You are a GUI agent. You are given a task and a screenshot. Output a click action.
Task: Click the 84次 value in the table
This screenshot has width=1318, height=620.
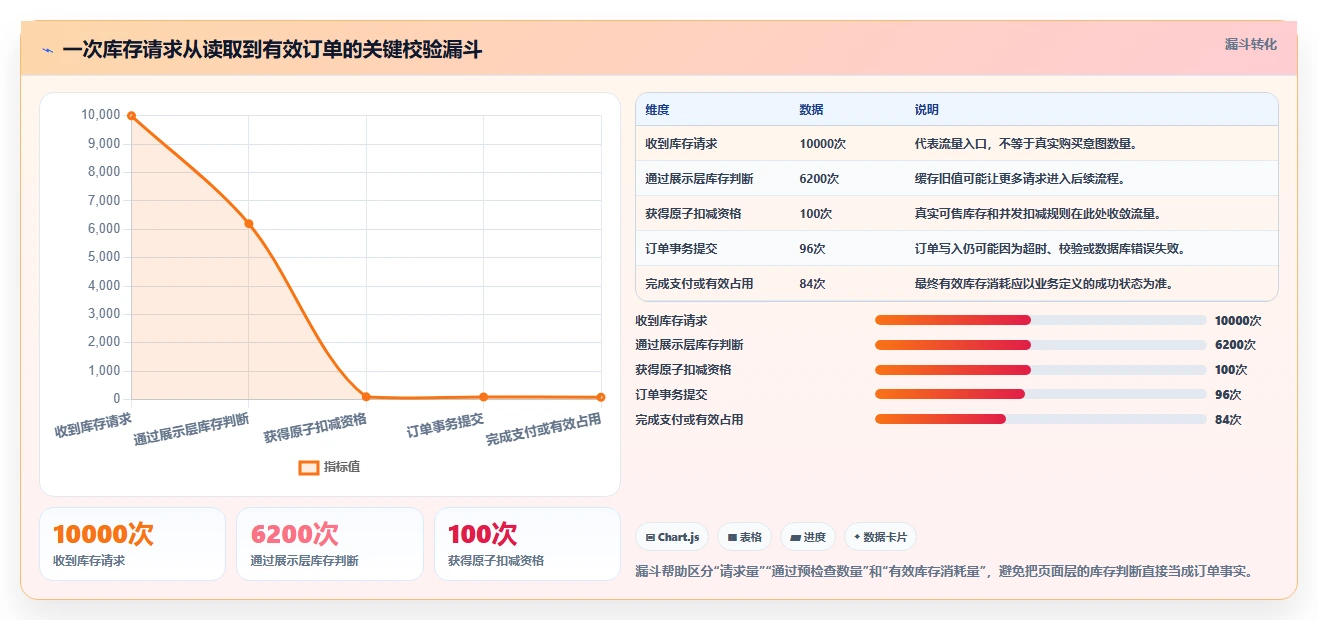(x=812, y=284)
